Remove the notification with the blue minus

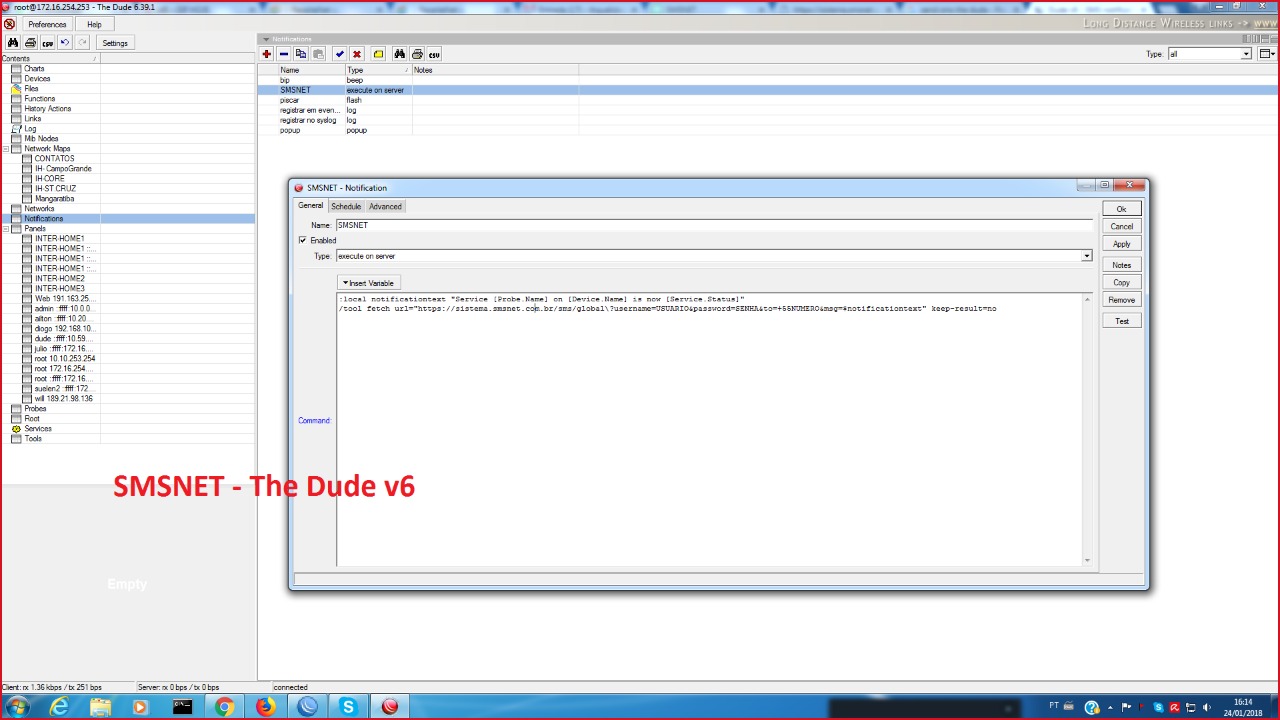coord(284,54)
